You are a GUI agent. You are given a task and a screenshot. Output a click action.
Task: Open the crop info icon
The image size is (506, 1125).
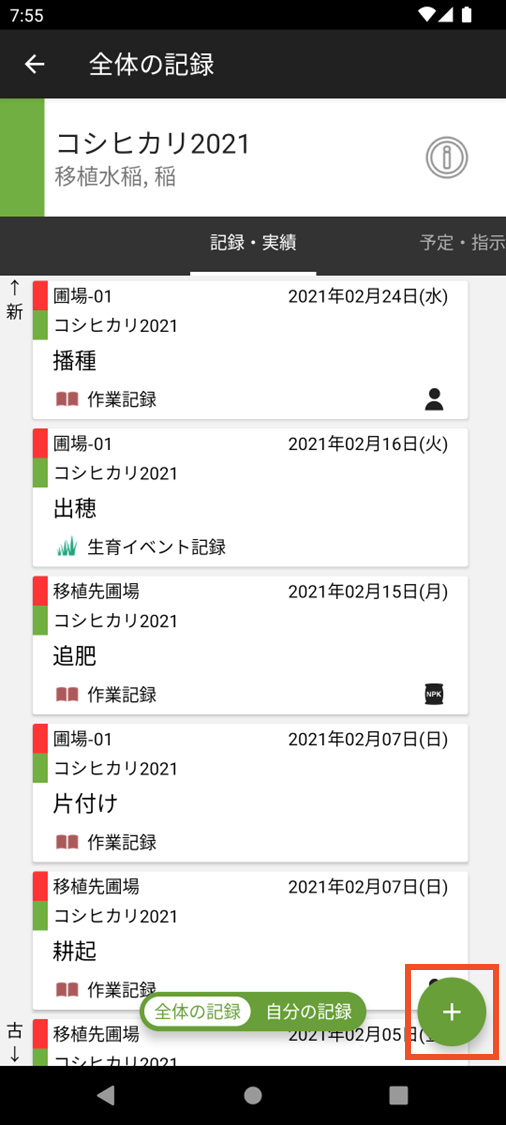pos(446,157)
